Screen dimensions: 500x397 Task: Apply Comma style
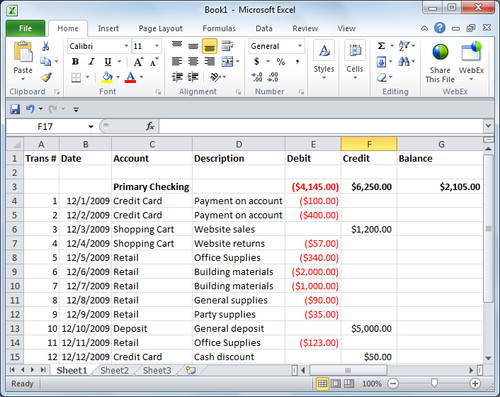pyautogui.click(x=297, y=62)
